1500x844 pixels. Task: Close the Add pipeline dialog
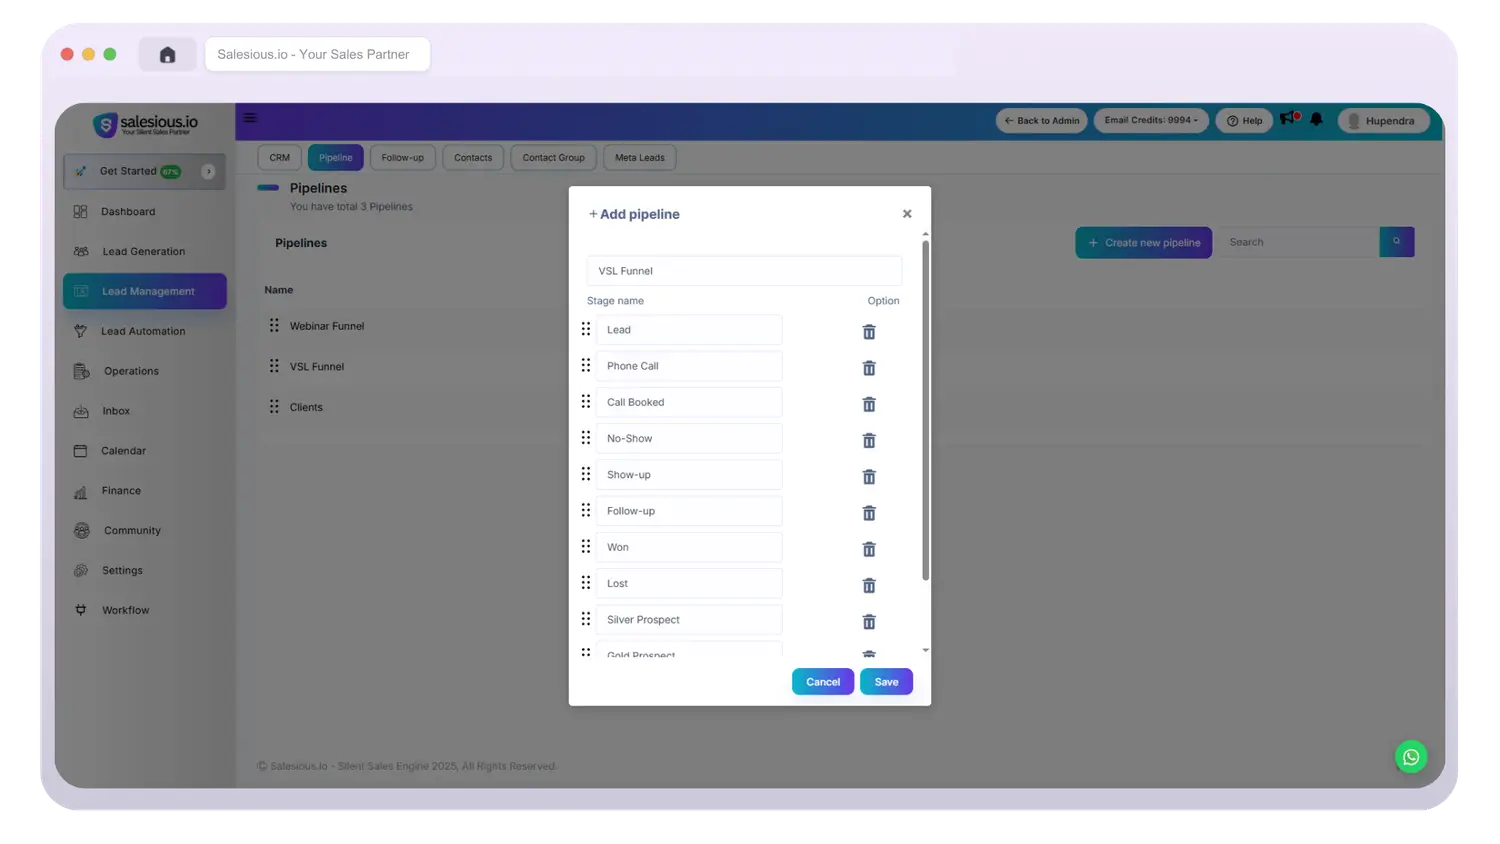(907, 214)
